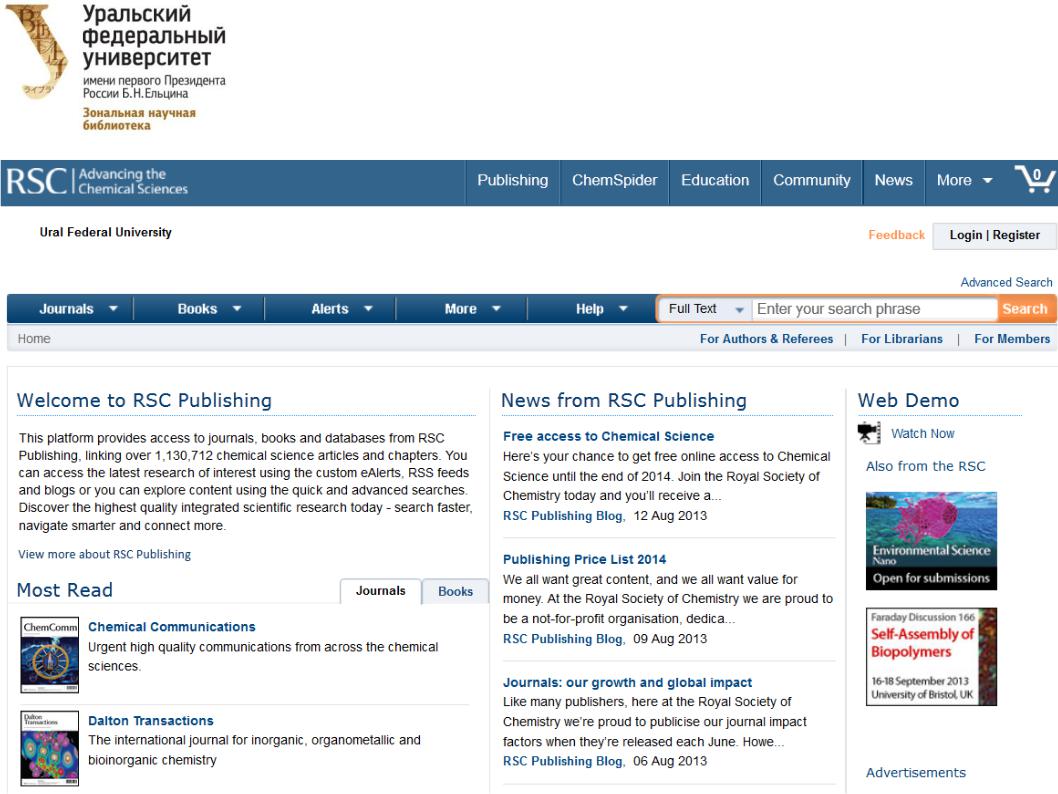The image size is (1058, 794).
Task: Open the ChemSpider menu item
Action: point(615,180)
